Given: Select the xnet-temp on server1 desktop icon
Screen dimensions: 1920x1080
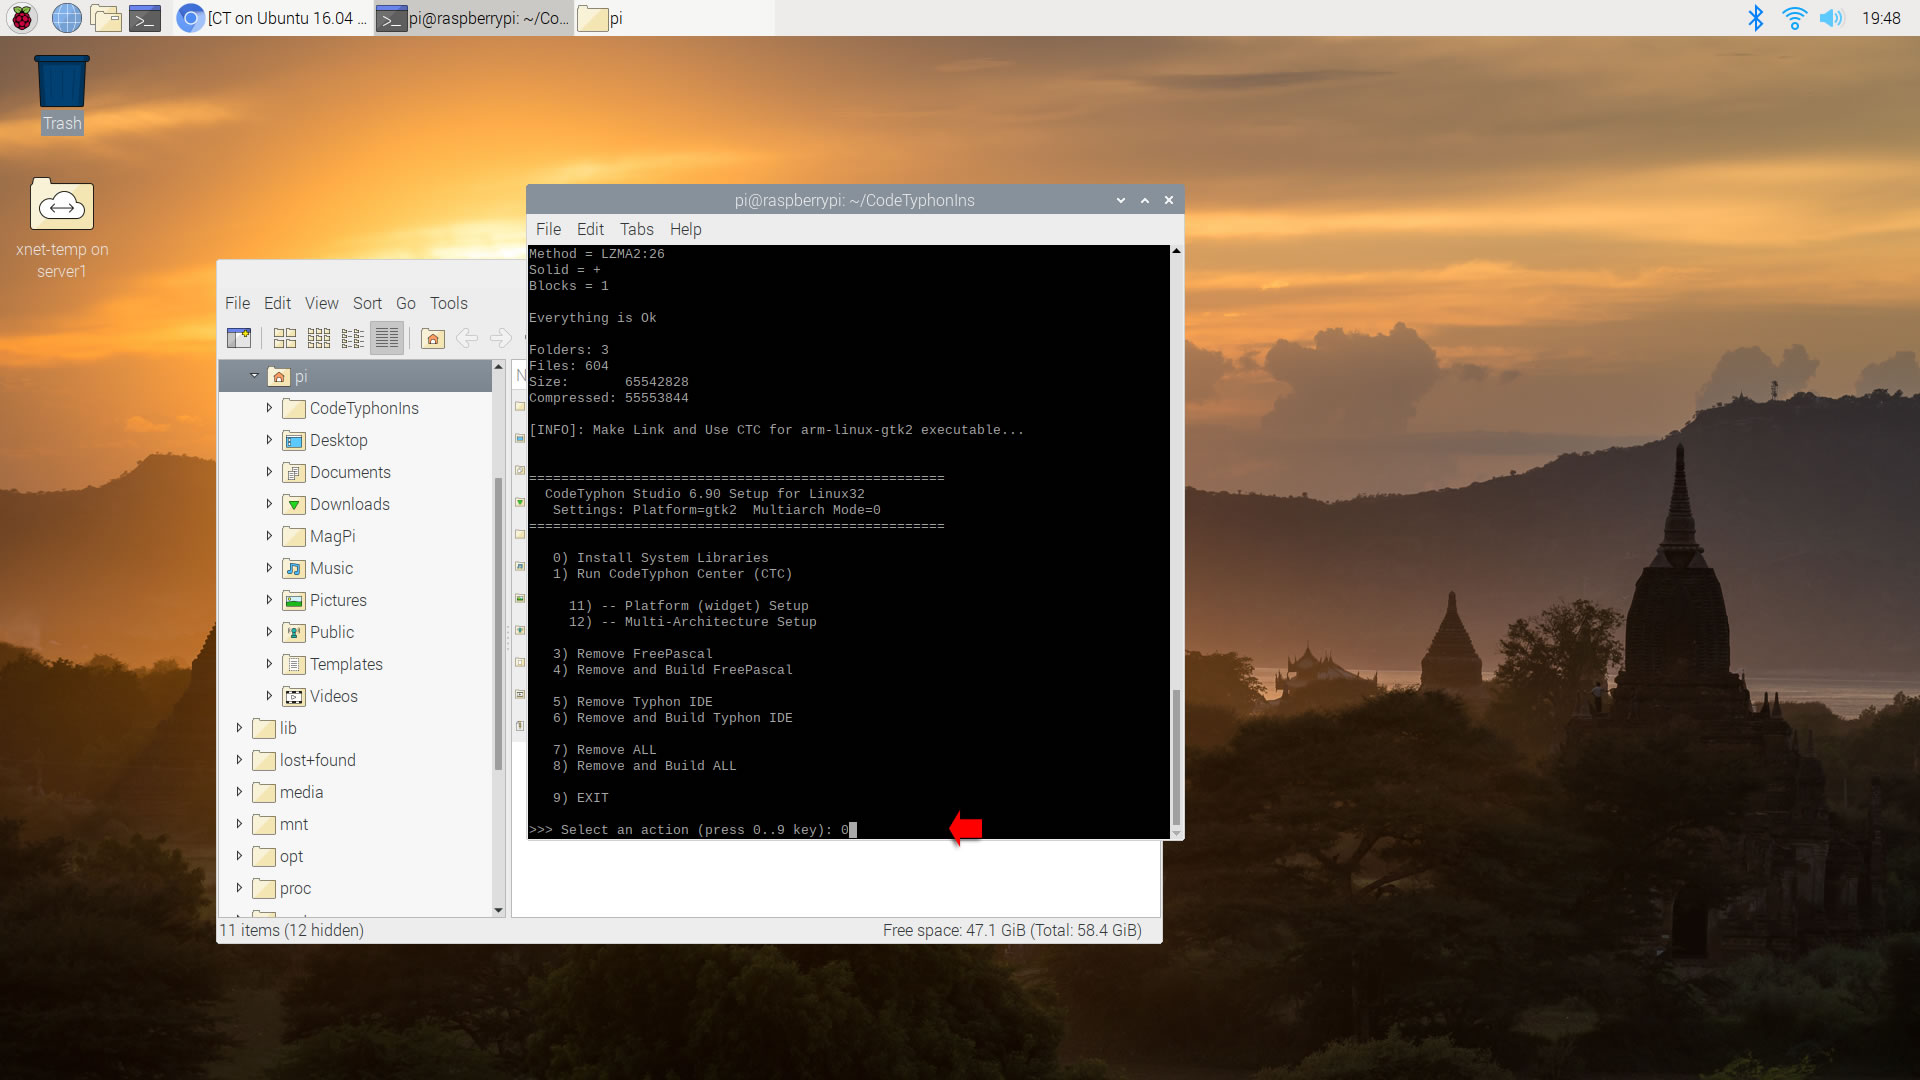Looking at the screenshot, I should pos(62,229).
